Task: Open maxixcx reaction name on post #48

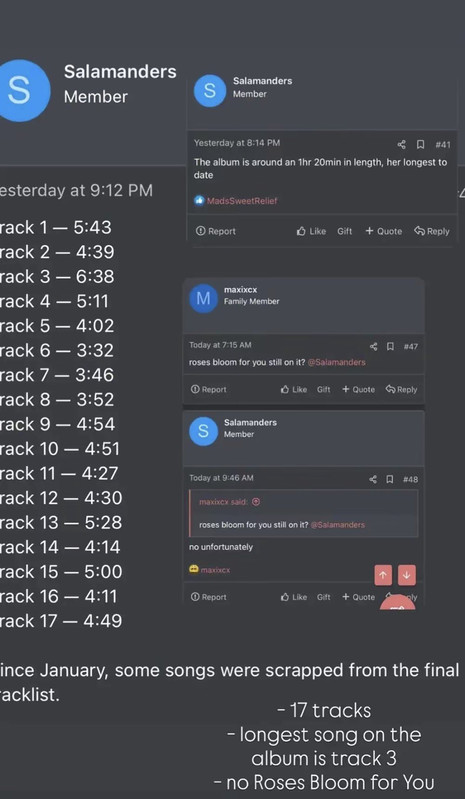Action: [215, 570]
